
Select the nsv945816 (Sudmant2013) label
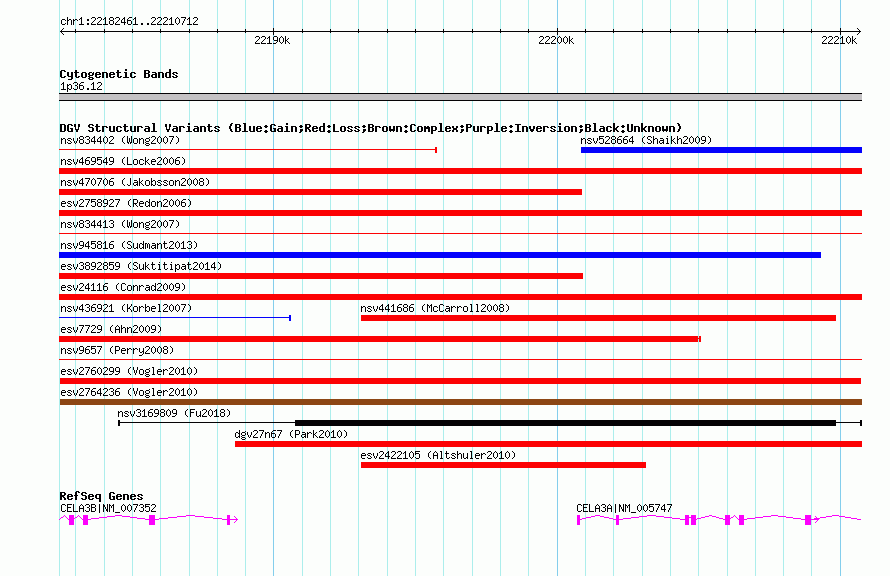point(129,245)
